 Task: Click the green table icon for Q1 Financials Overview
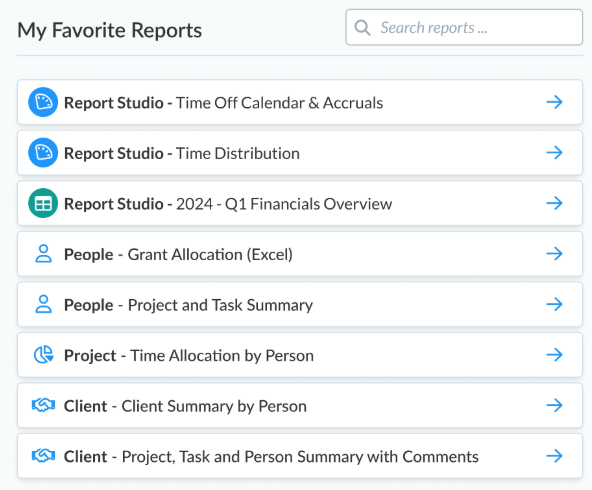click(43, 203)
